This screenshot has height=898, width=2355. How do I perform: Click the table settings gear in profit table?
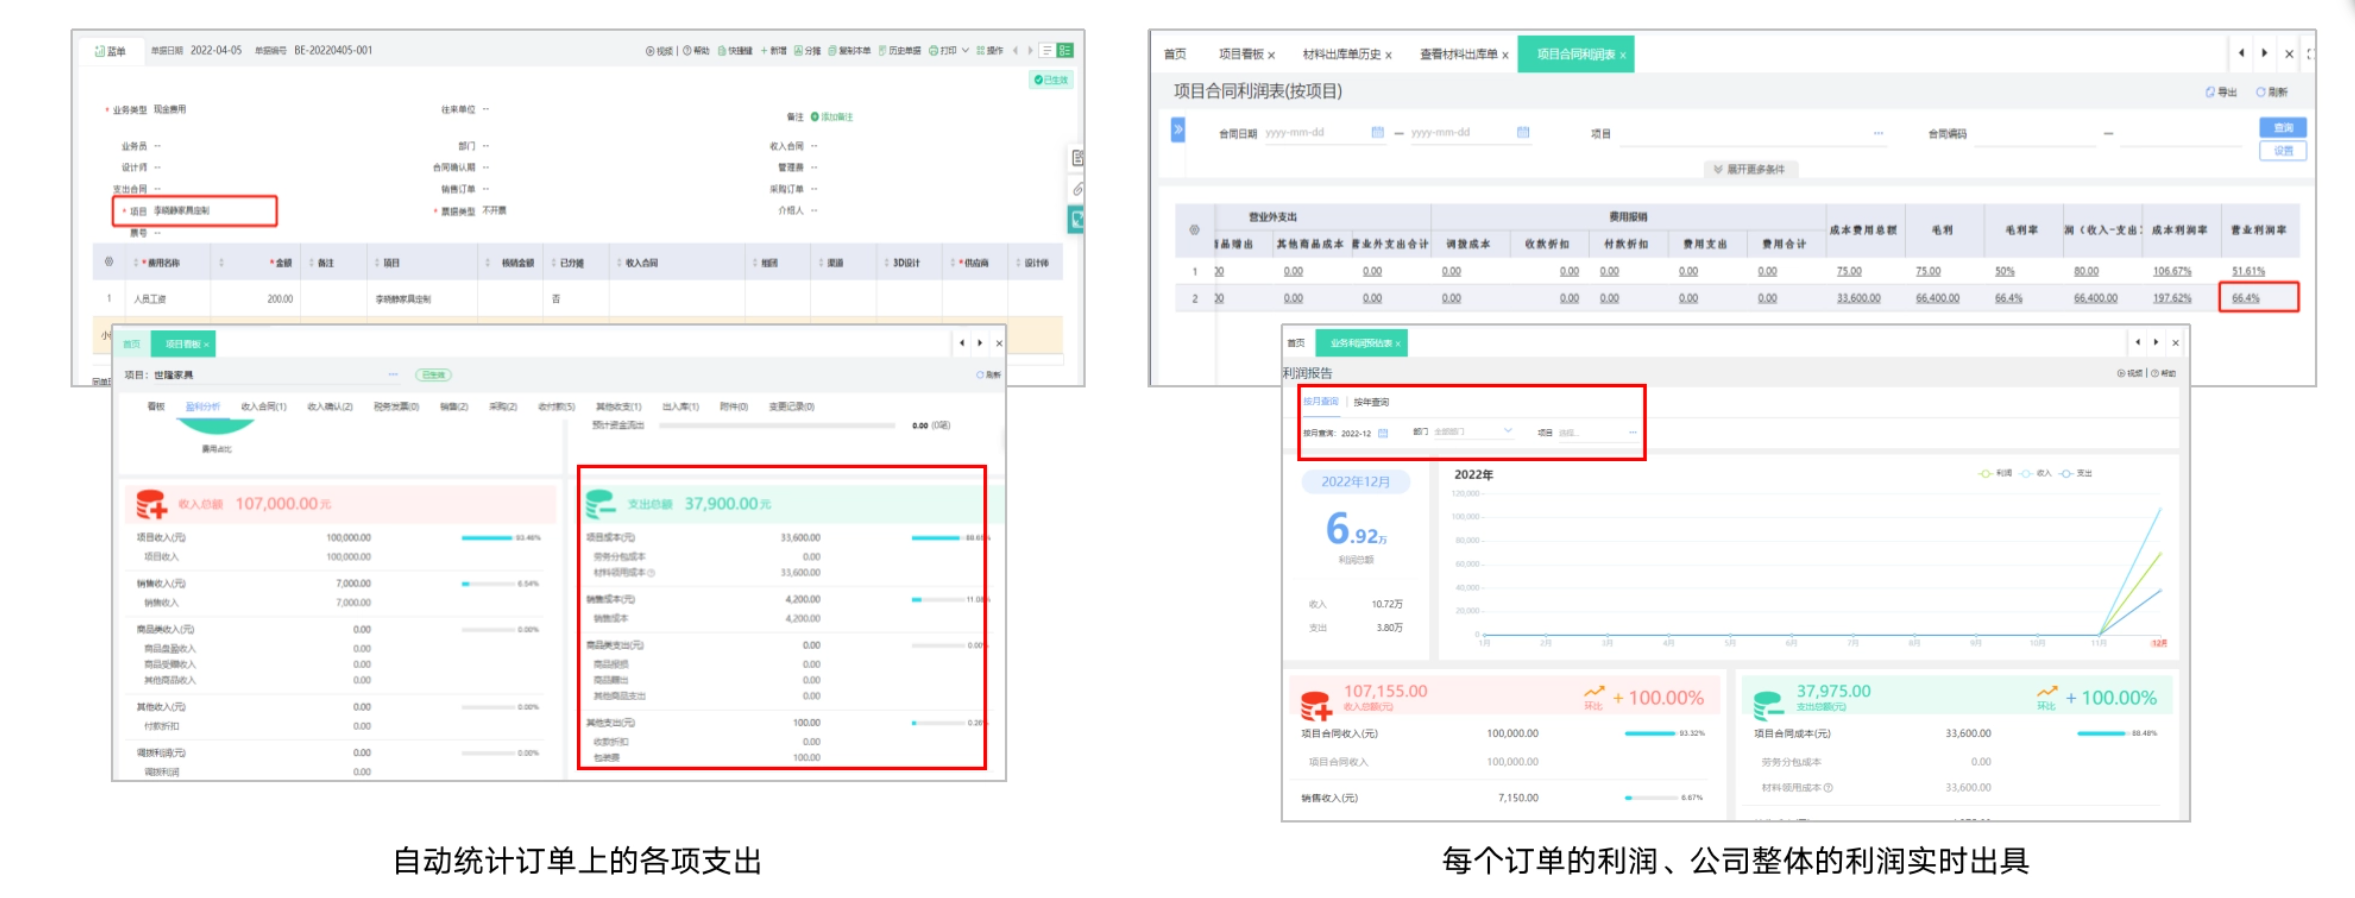tap(1194, 230)
